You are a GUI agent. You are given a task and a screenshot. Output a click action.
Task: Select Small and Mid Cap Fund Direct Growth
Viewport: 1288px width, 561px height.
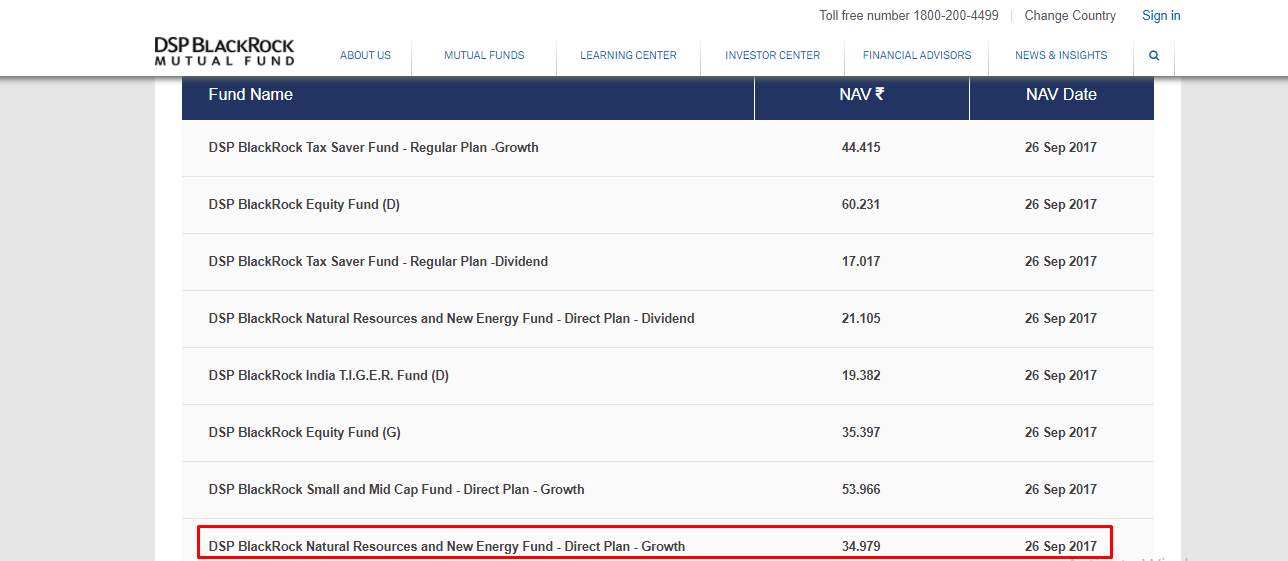click(396, 490)
